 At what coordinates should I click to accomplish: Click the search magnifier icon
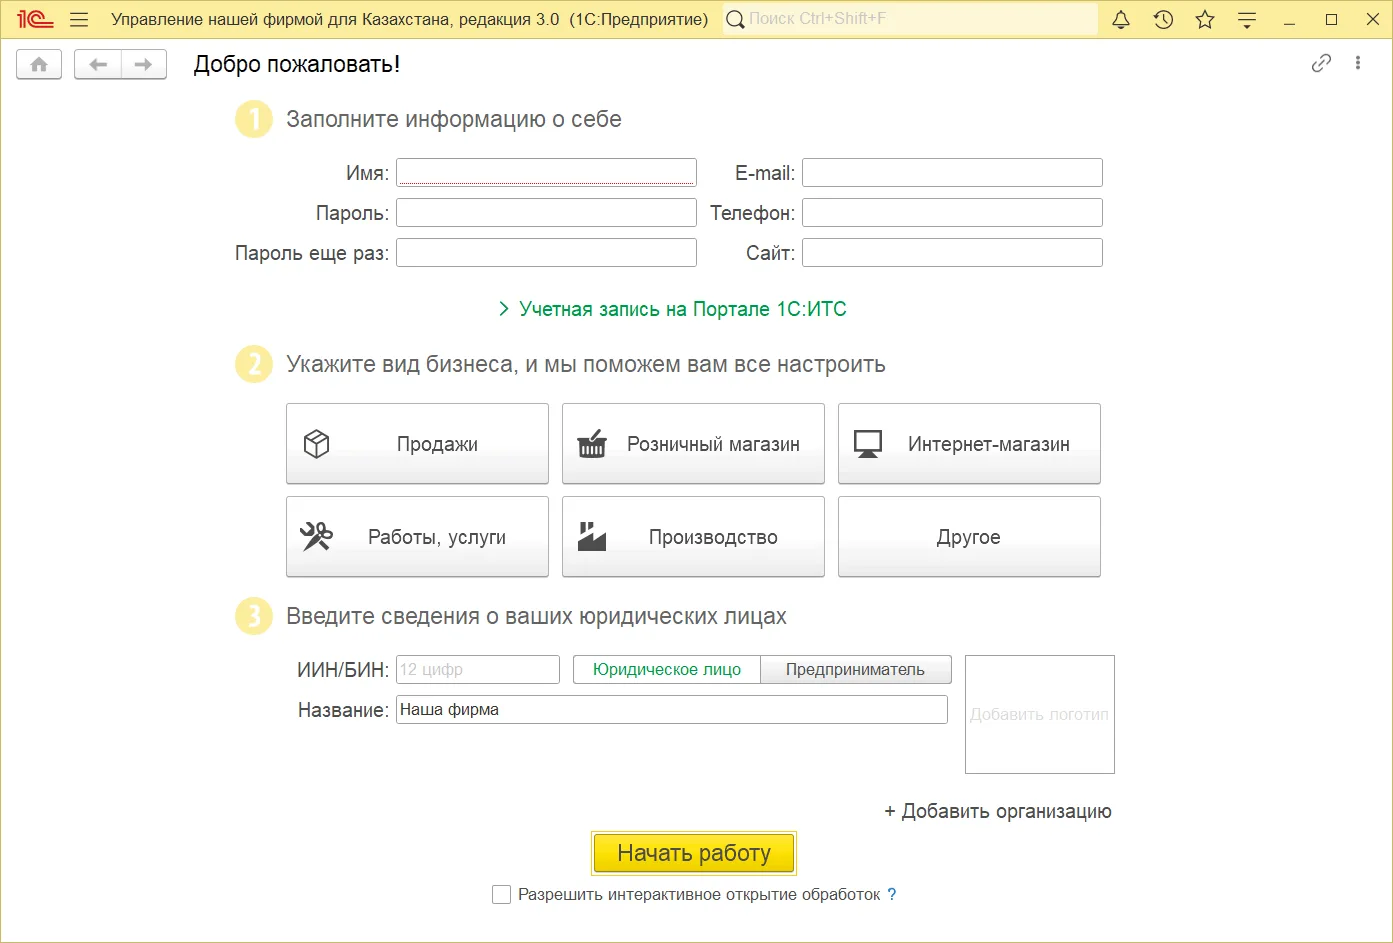(735, 20)
